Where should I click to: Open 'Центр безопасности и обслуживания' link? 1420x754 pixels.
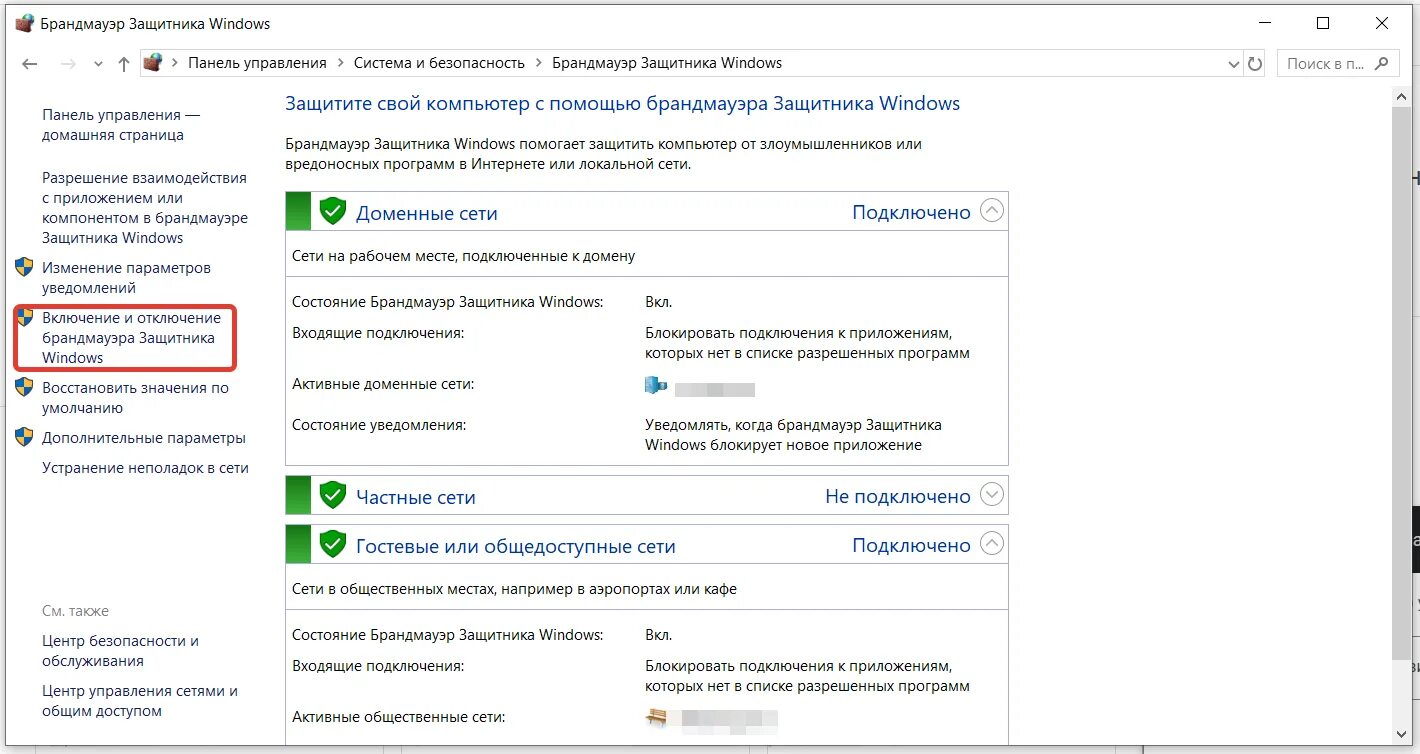(120, 651)
